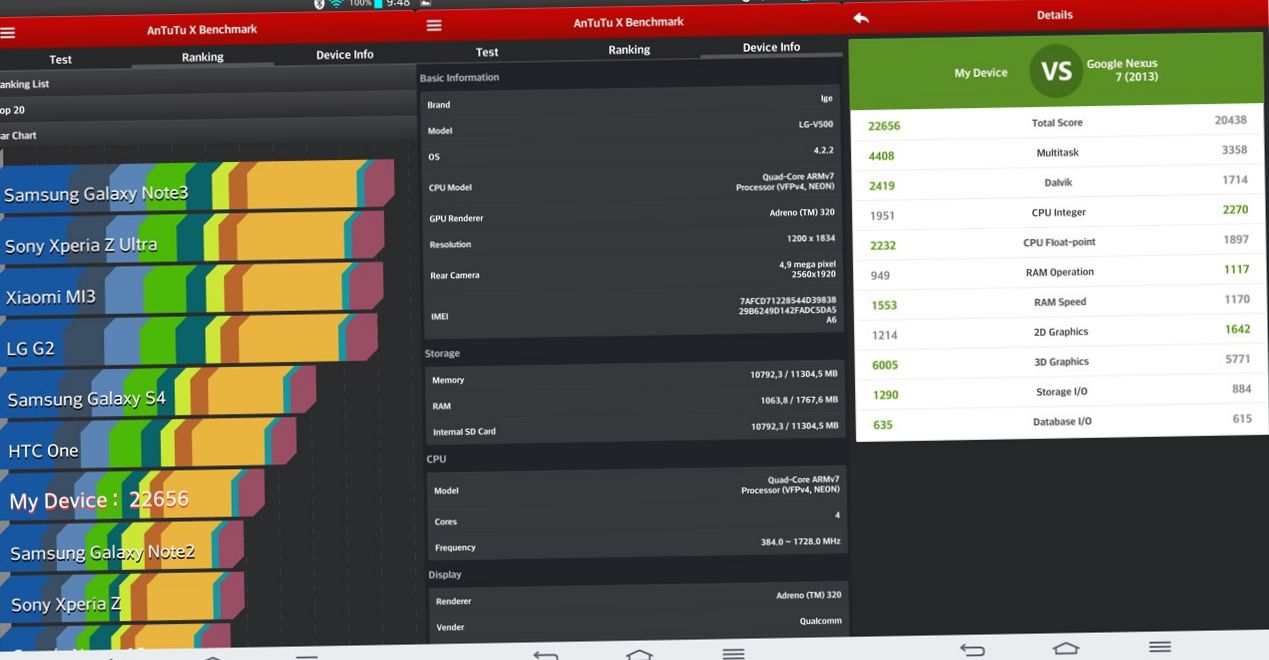This screenshot has width=1269, height=660.
Task: Tap Android menu button under middle screen
Action: [733, 654]
